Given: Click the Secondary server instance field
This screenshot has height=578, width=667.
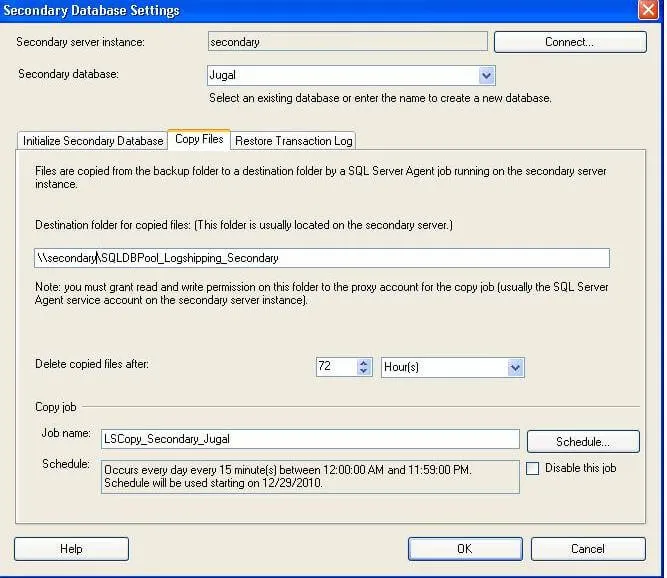Looking at the screenshot, I should (x=348, y=42).
